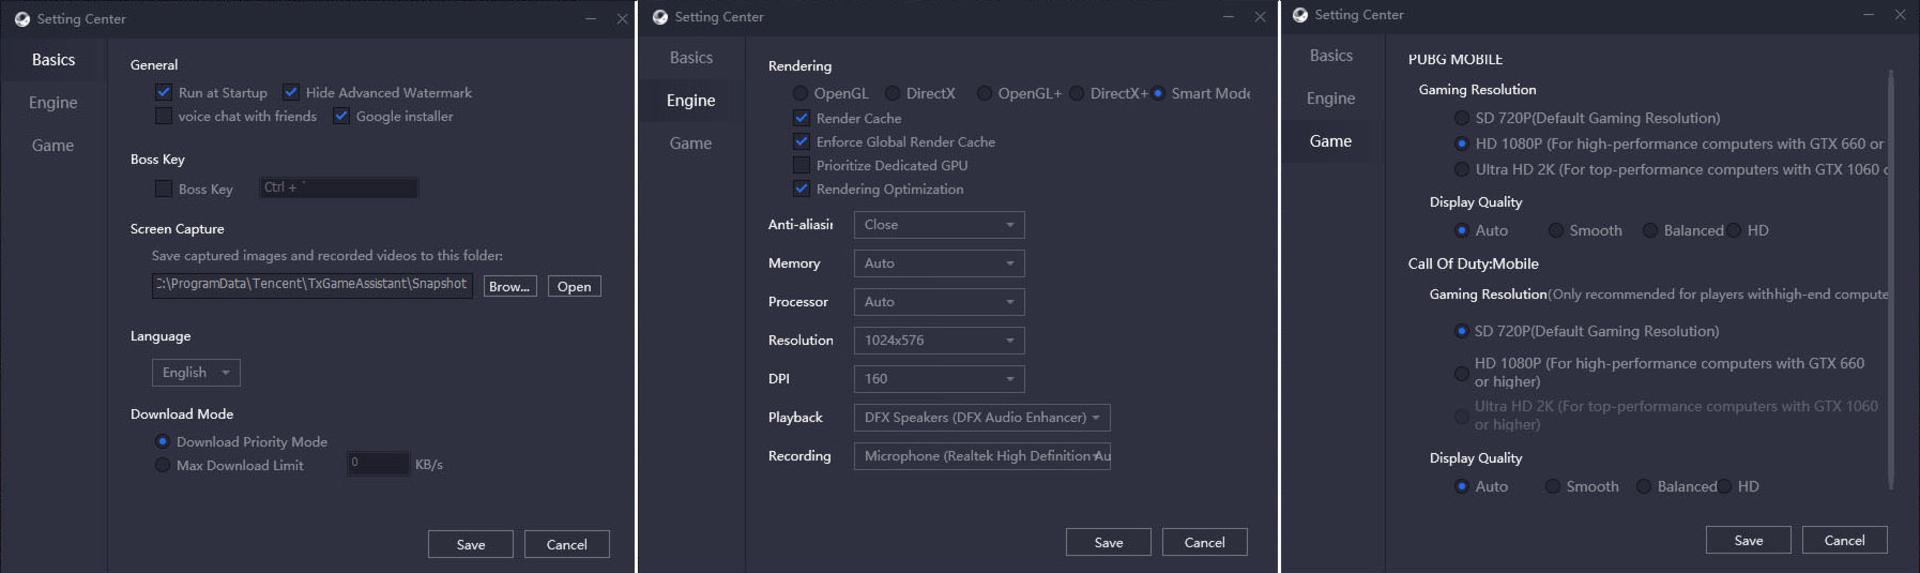The image size is (1920, 573).
Task: Toggle Run at Startup checkbox
Action: pyautogui.click(x=163, y=92)
